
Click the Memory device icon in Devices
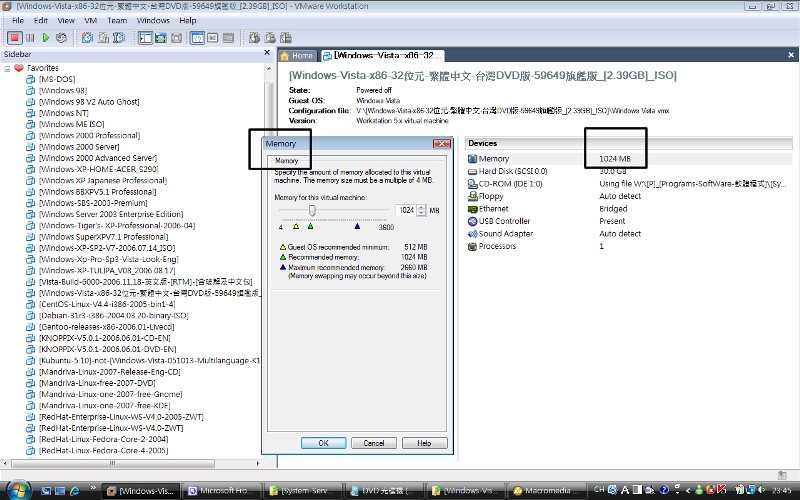click(x=472, y=159)
